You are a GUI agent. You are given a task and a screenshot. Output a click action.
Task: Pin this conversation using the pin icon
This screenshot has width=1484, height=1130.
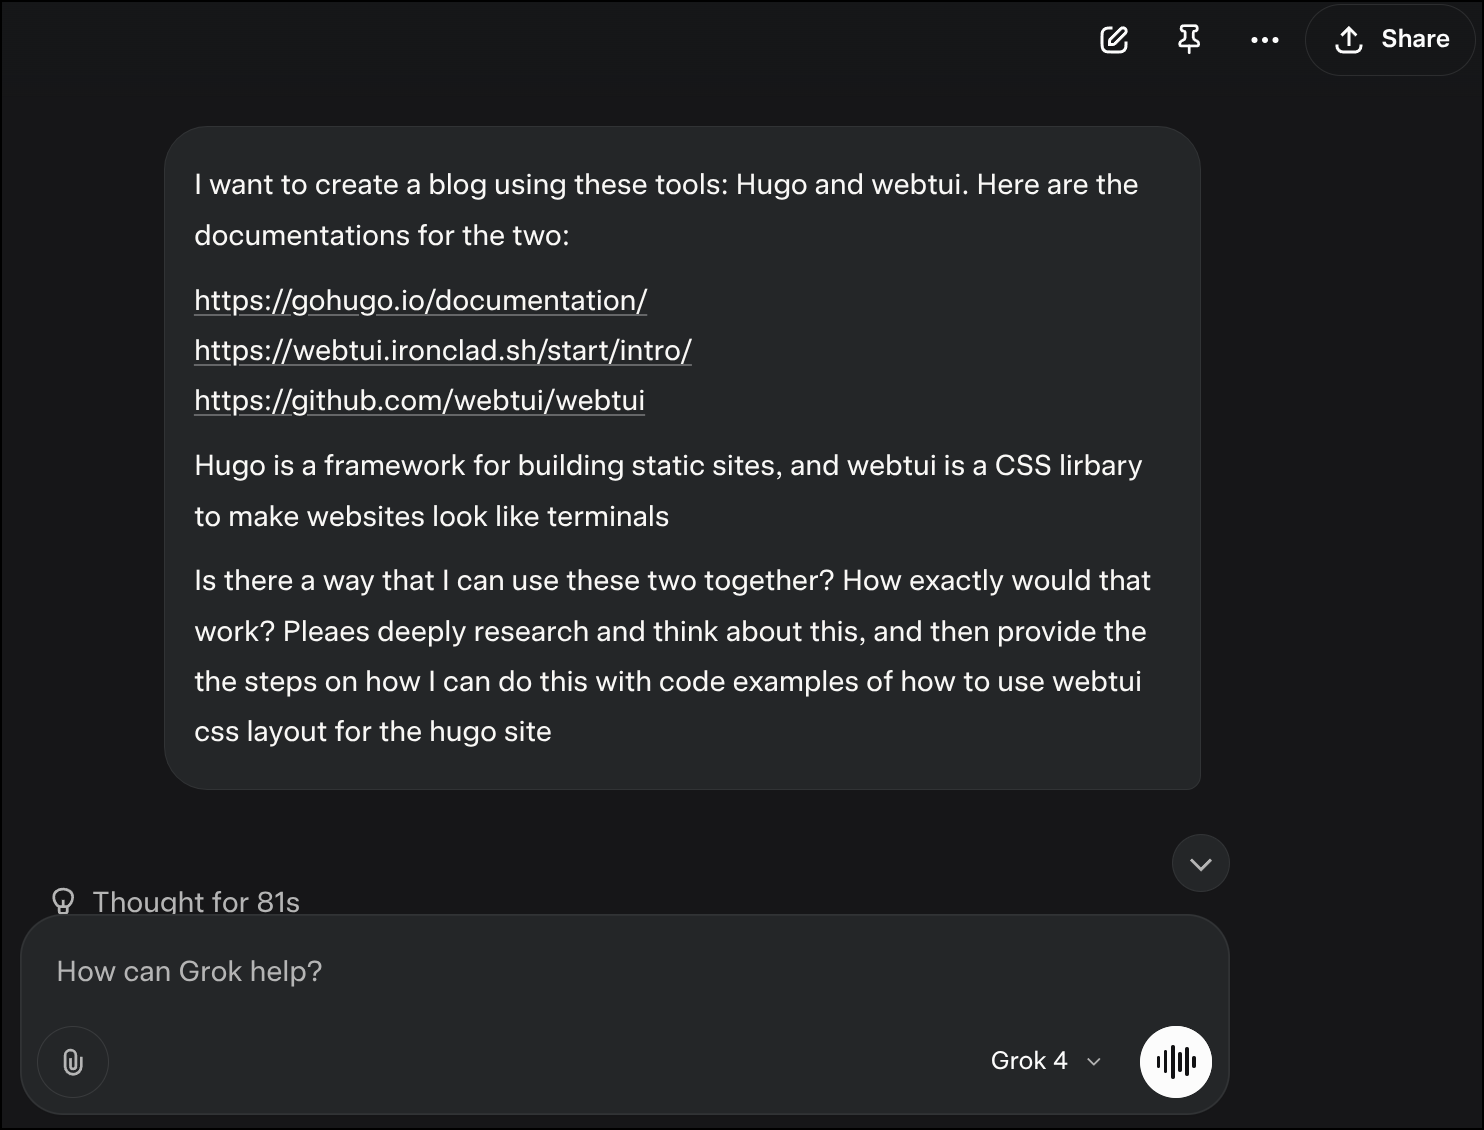1188,40
